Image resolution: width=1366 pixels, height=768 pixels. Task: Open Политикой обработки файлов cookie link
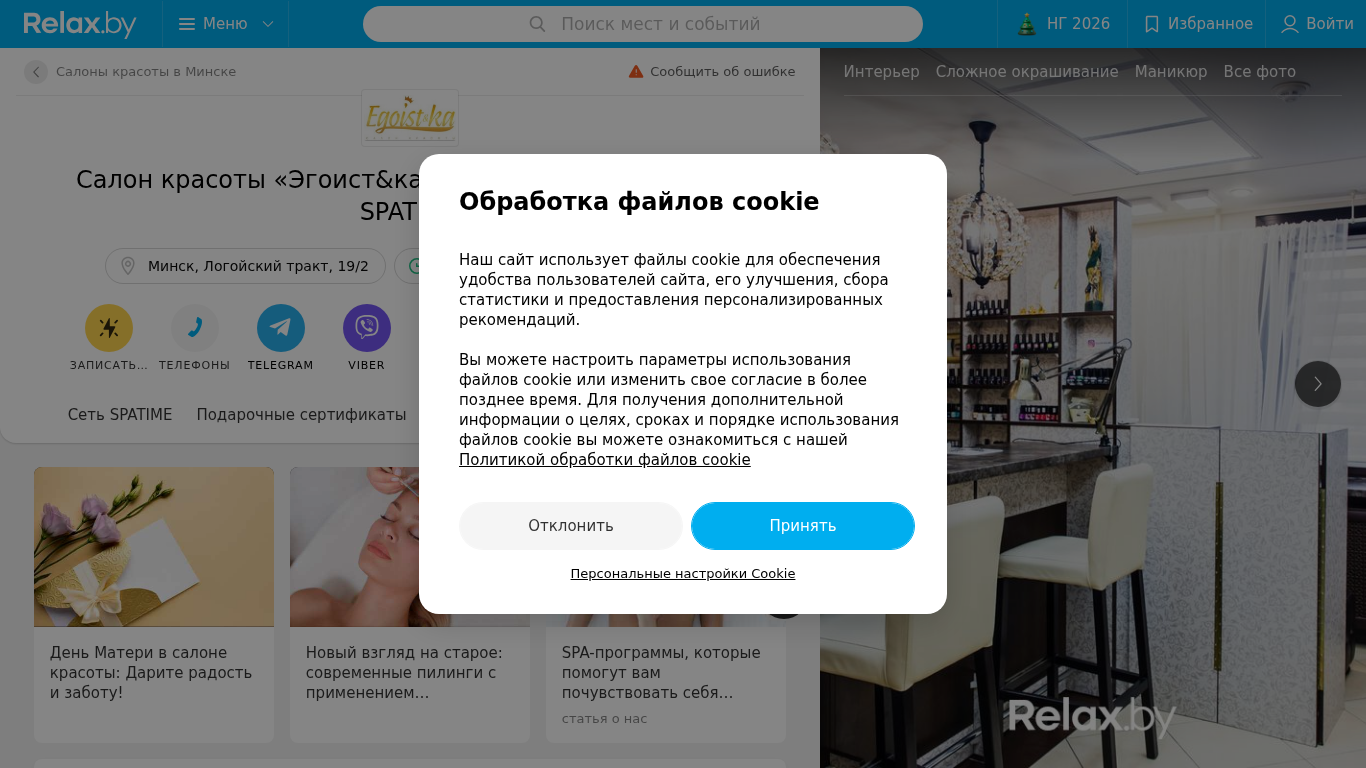605,460
